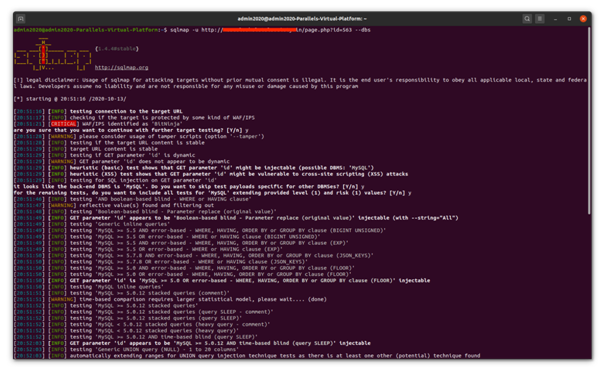Click 'testing if the target URL content is stable'
This screenshot has width=605, height=374.
point(137,142)
